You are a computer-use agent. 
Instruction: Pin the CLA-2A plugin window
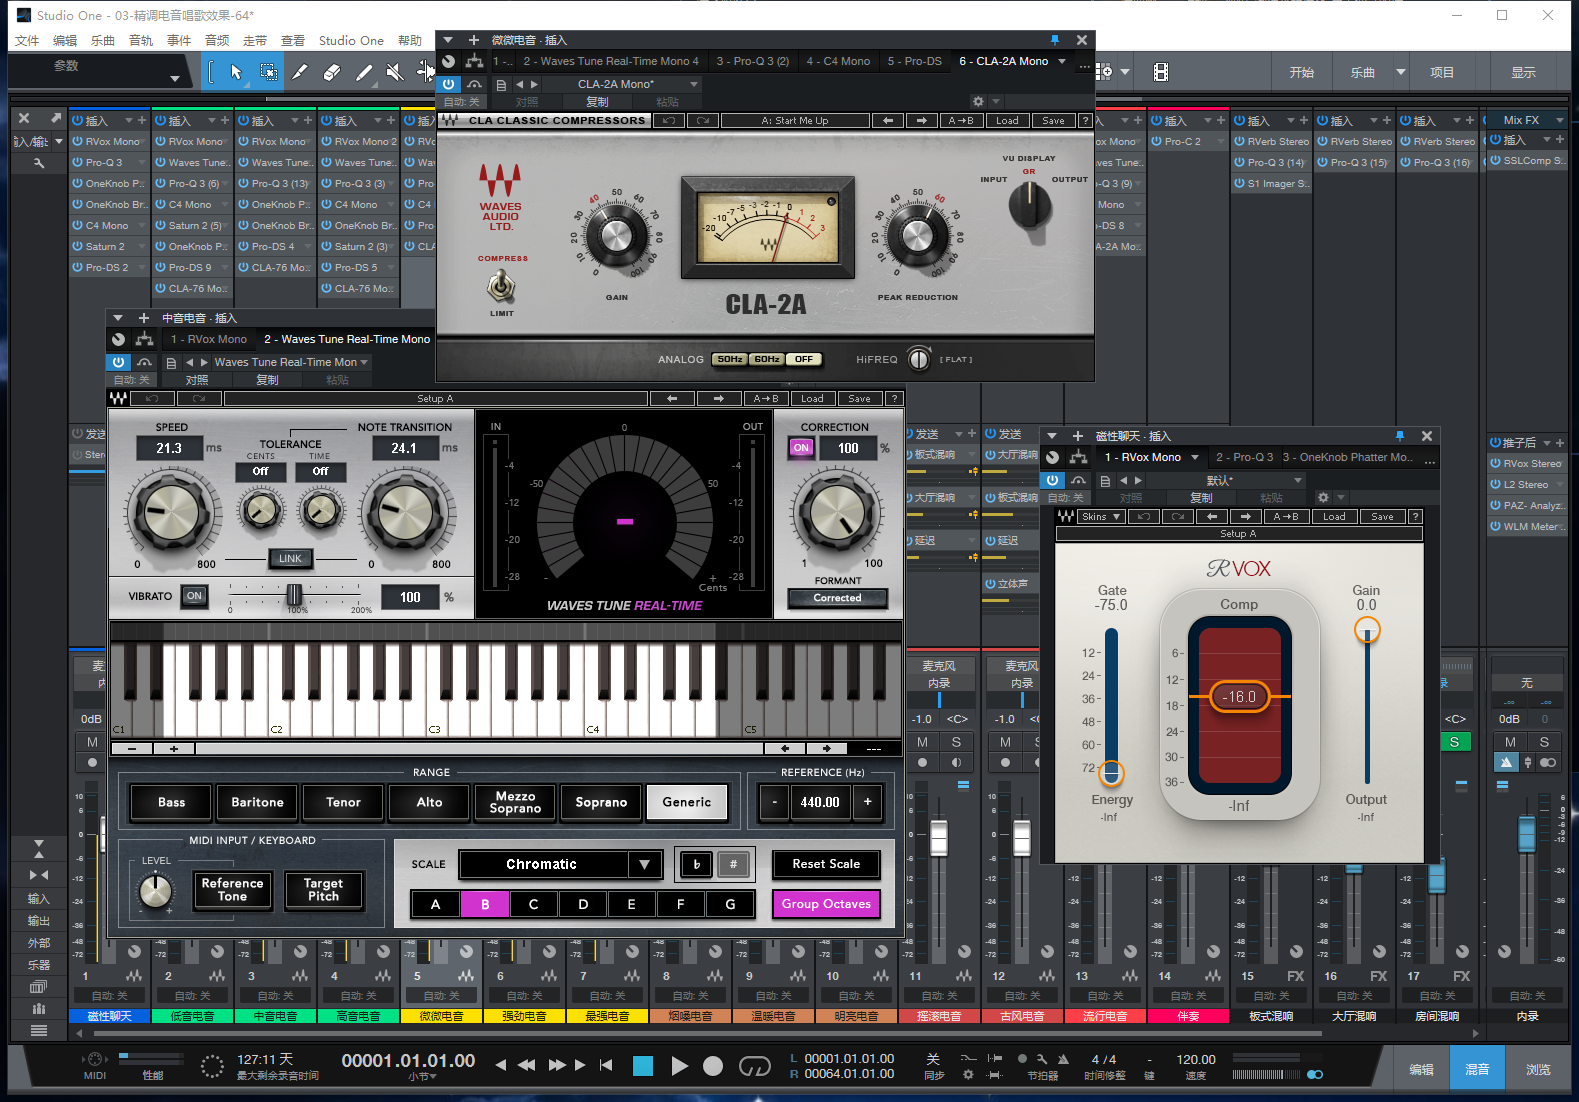[1054, 40]
